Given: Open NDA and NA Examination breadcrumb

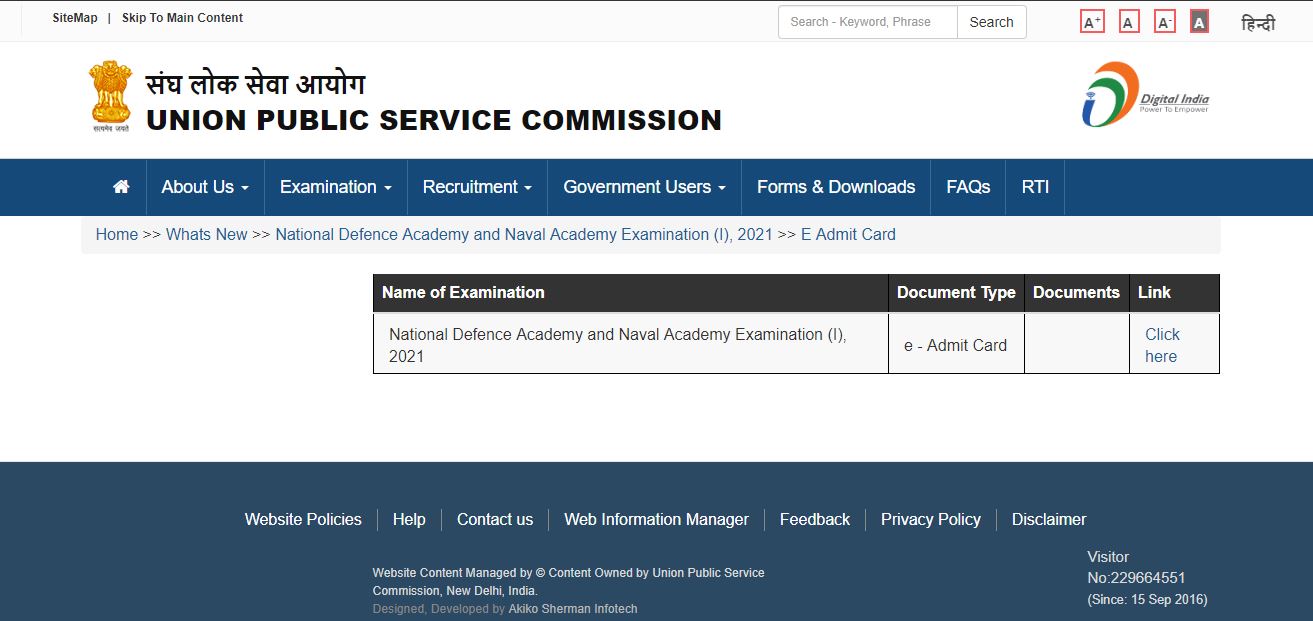Looking at the screenshot, I should point(524,234).
